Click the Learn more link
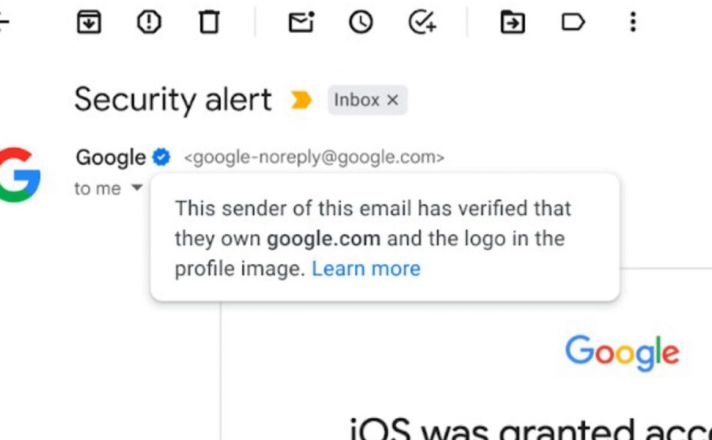 [366, 269]
